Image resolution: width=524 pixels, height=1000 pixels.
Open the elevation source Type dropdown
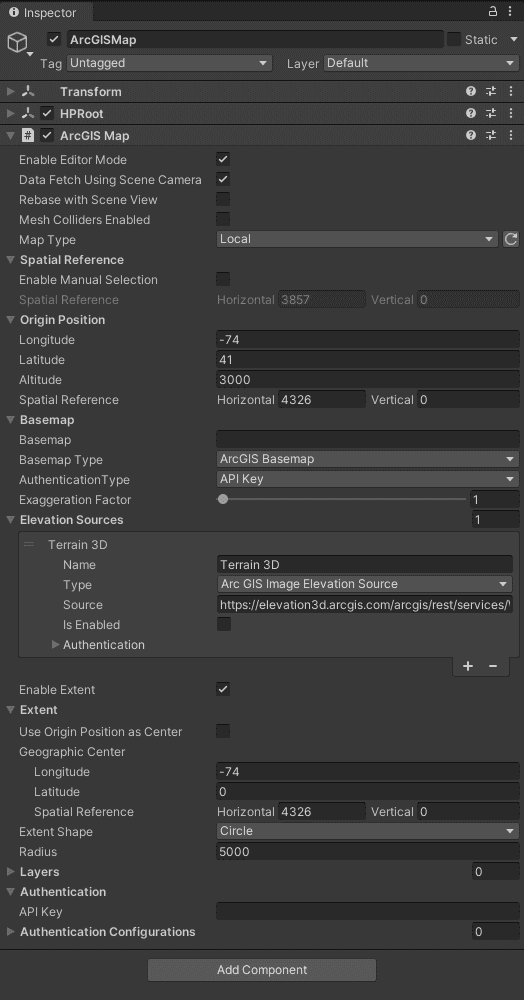pos(365,584)
